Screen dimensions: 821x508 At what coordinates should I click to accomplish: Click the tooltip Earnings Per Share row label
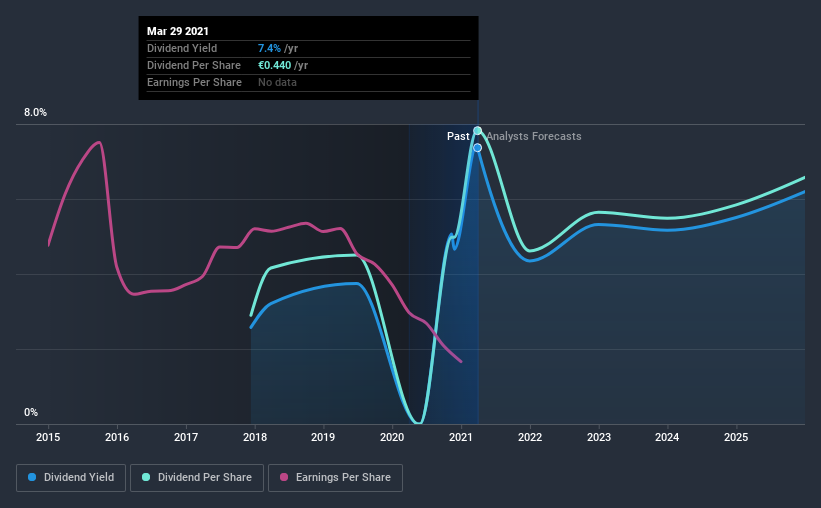[194, 82]
